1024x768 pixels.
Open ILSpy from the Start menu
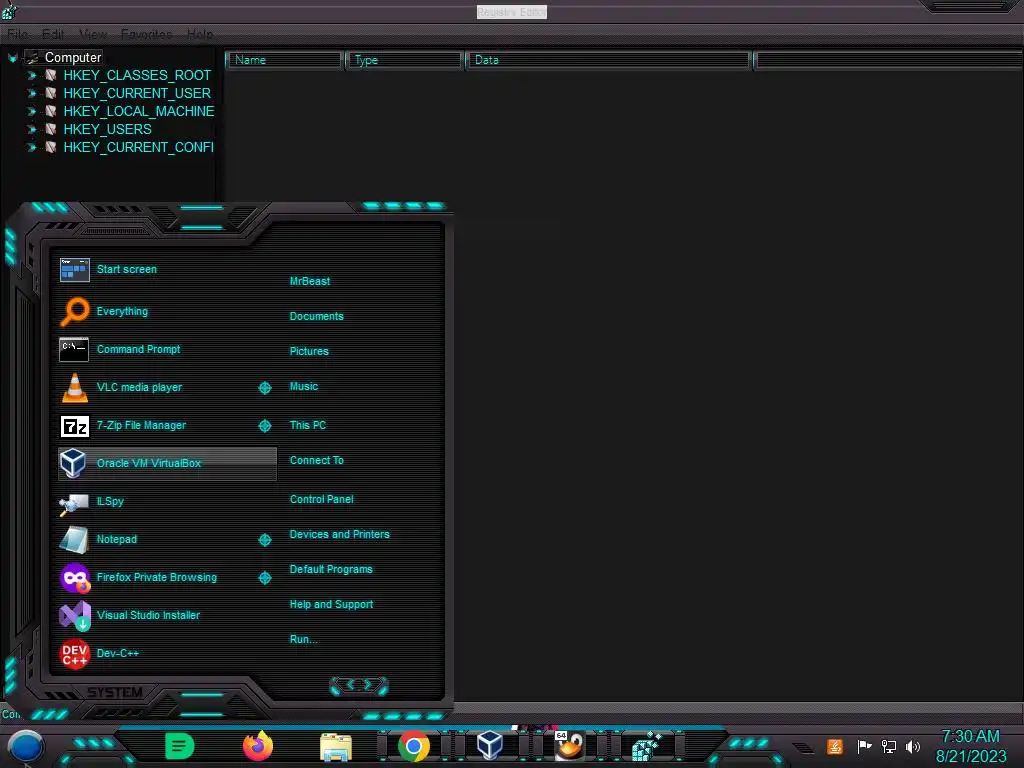pyautogui.click(x=110, y=502)
